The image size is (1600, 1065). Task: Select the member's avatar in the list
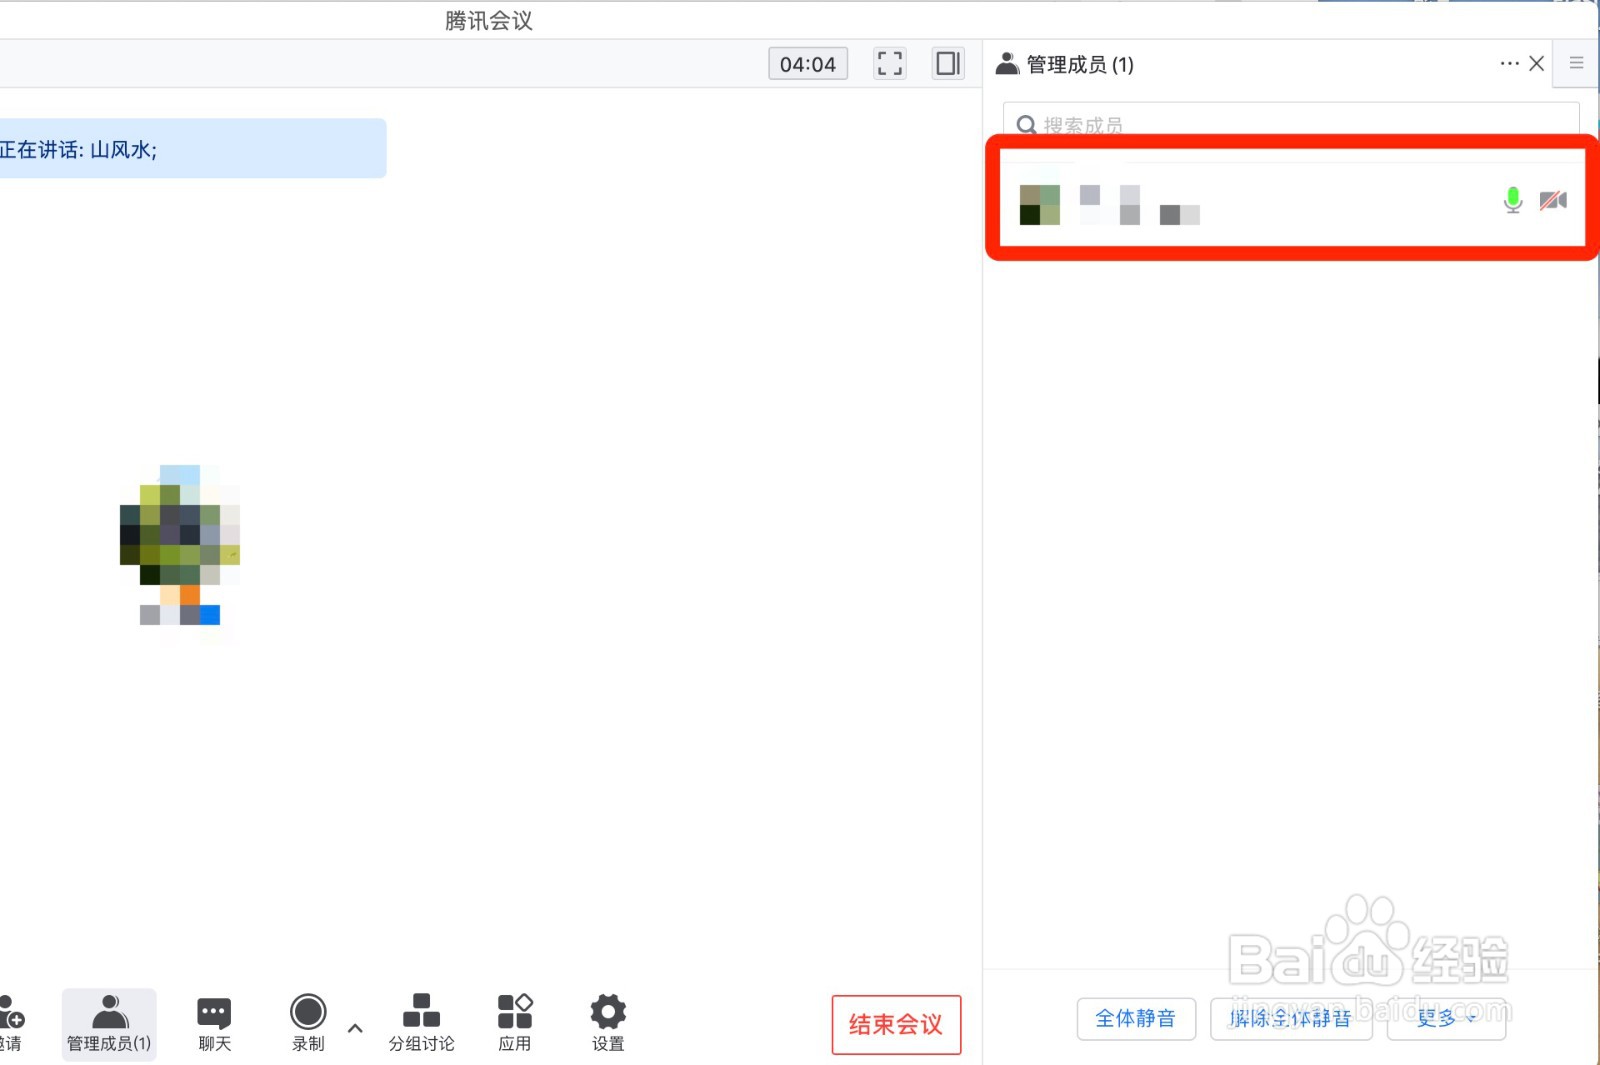tap(1040, 204)
